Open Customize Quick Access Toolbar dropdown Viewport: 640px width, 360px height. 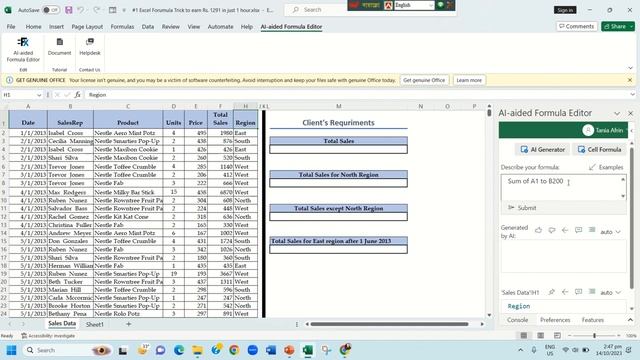124,10
